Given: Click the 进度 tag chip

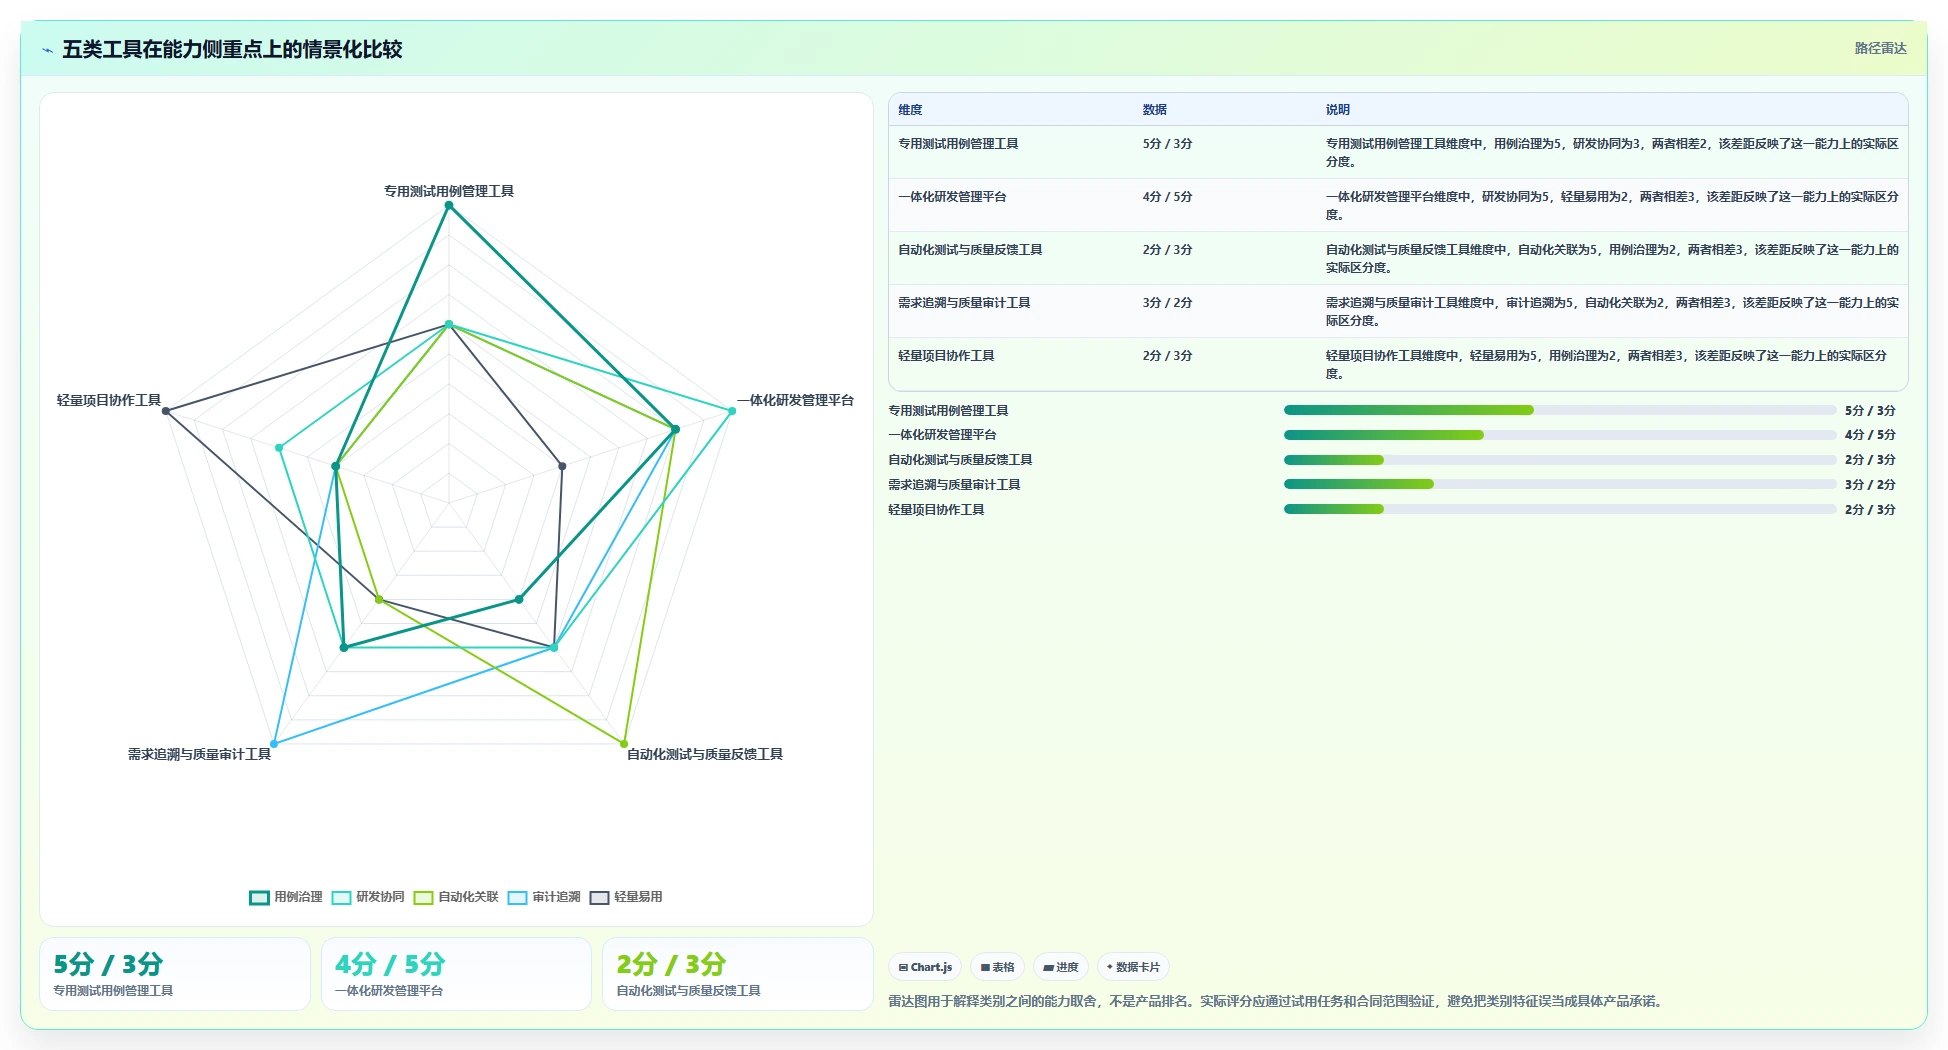Looking at the screenshot, I should click(x=1060, y=967).
